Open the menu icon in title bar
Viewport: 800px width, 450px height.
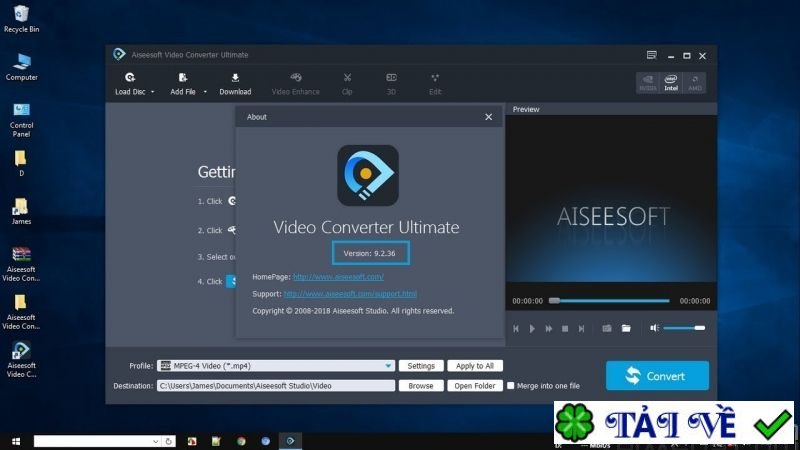pos(652,54)
